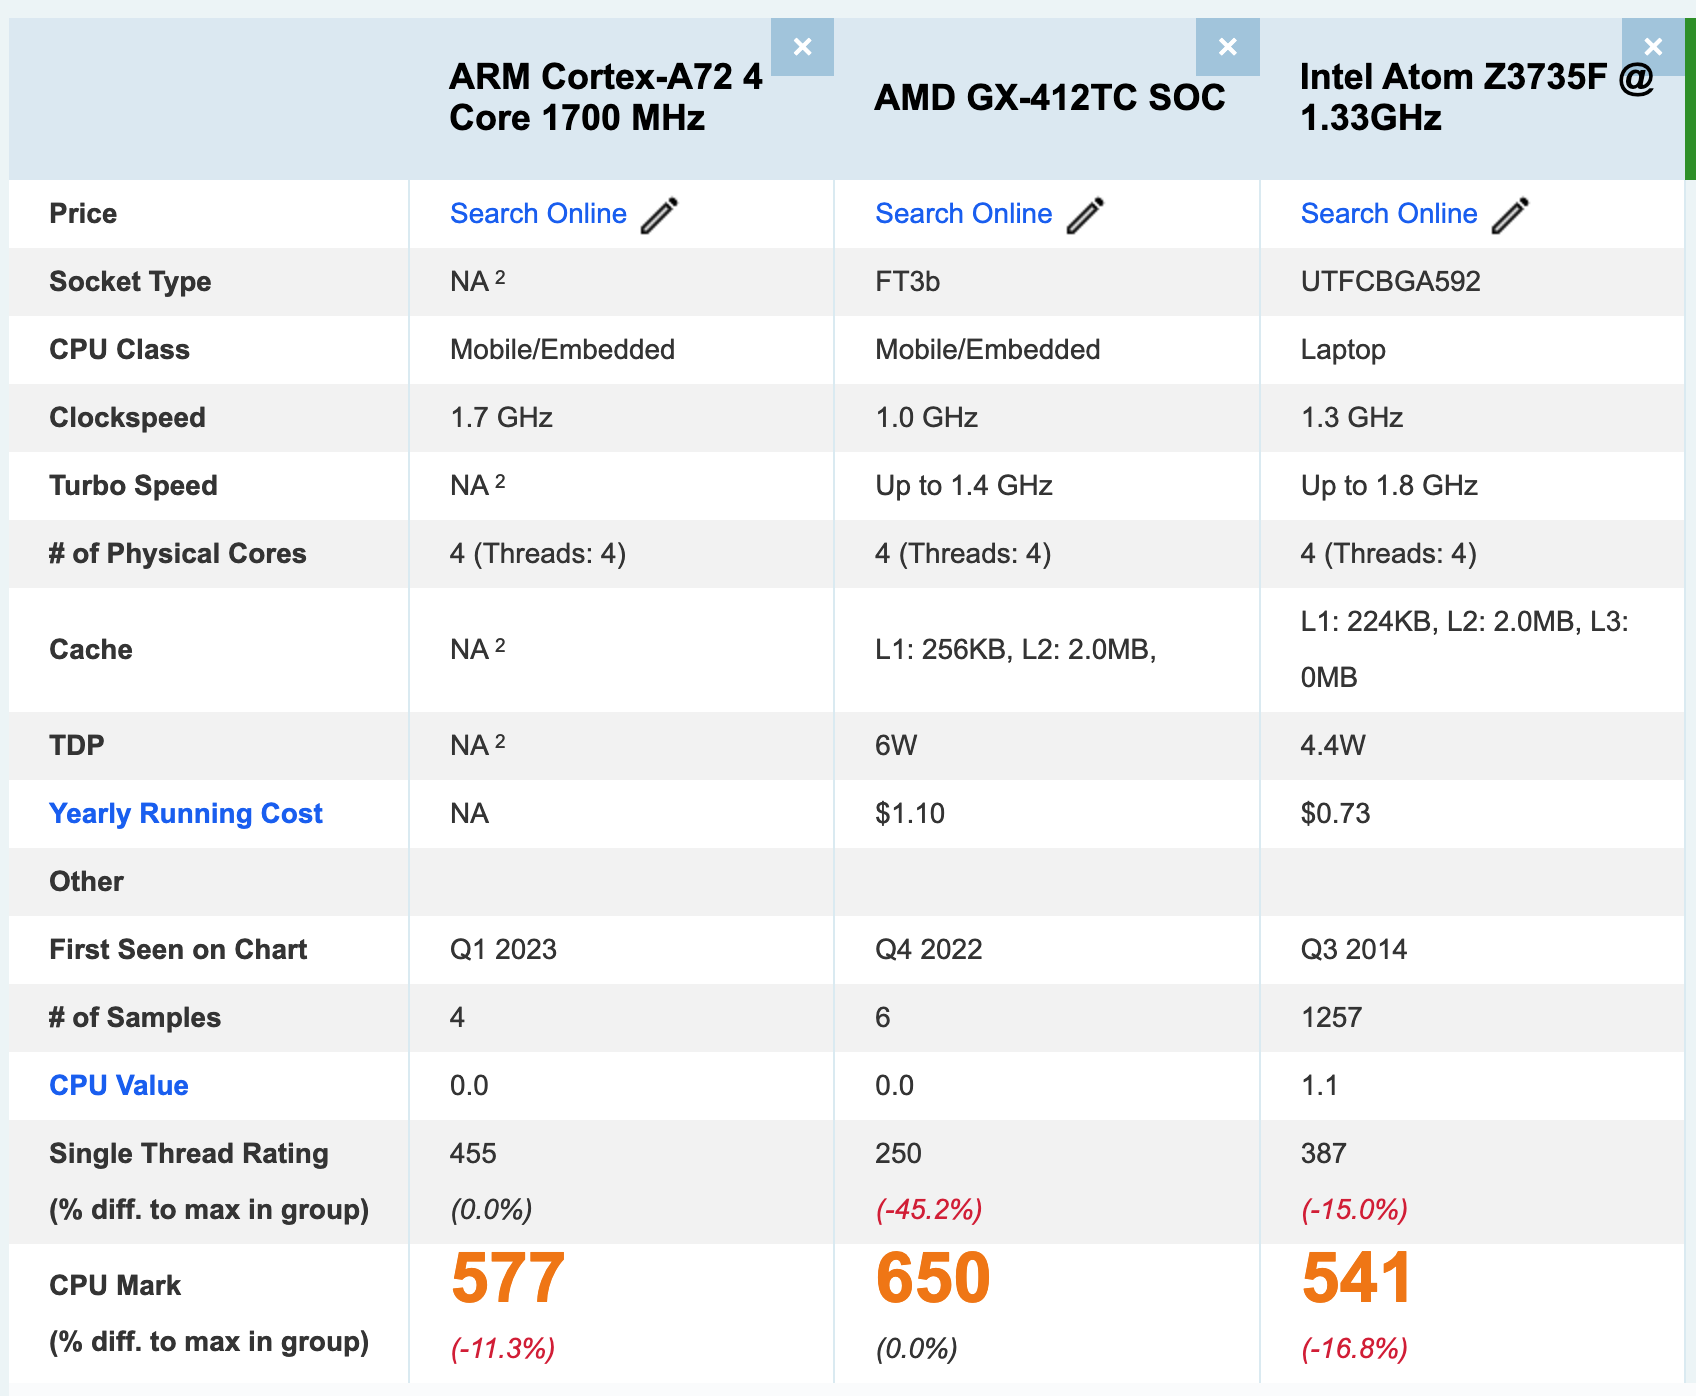The image size is (1696, 1396).
Task: Open Search Online link for ARM Cortex-A72
Action: 538,214
